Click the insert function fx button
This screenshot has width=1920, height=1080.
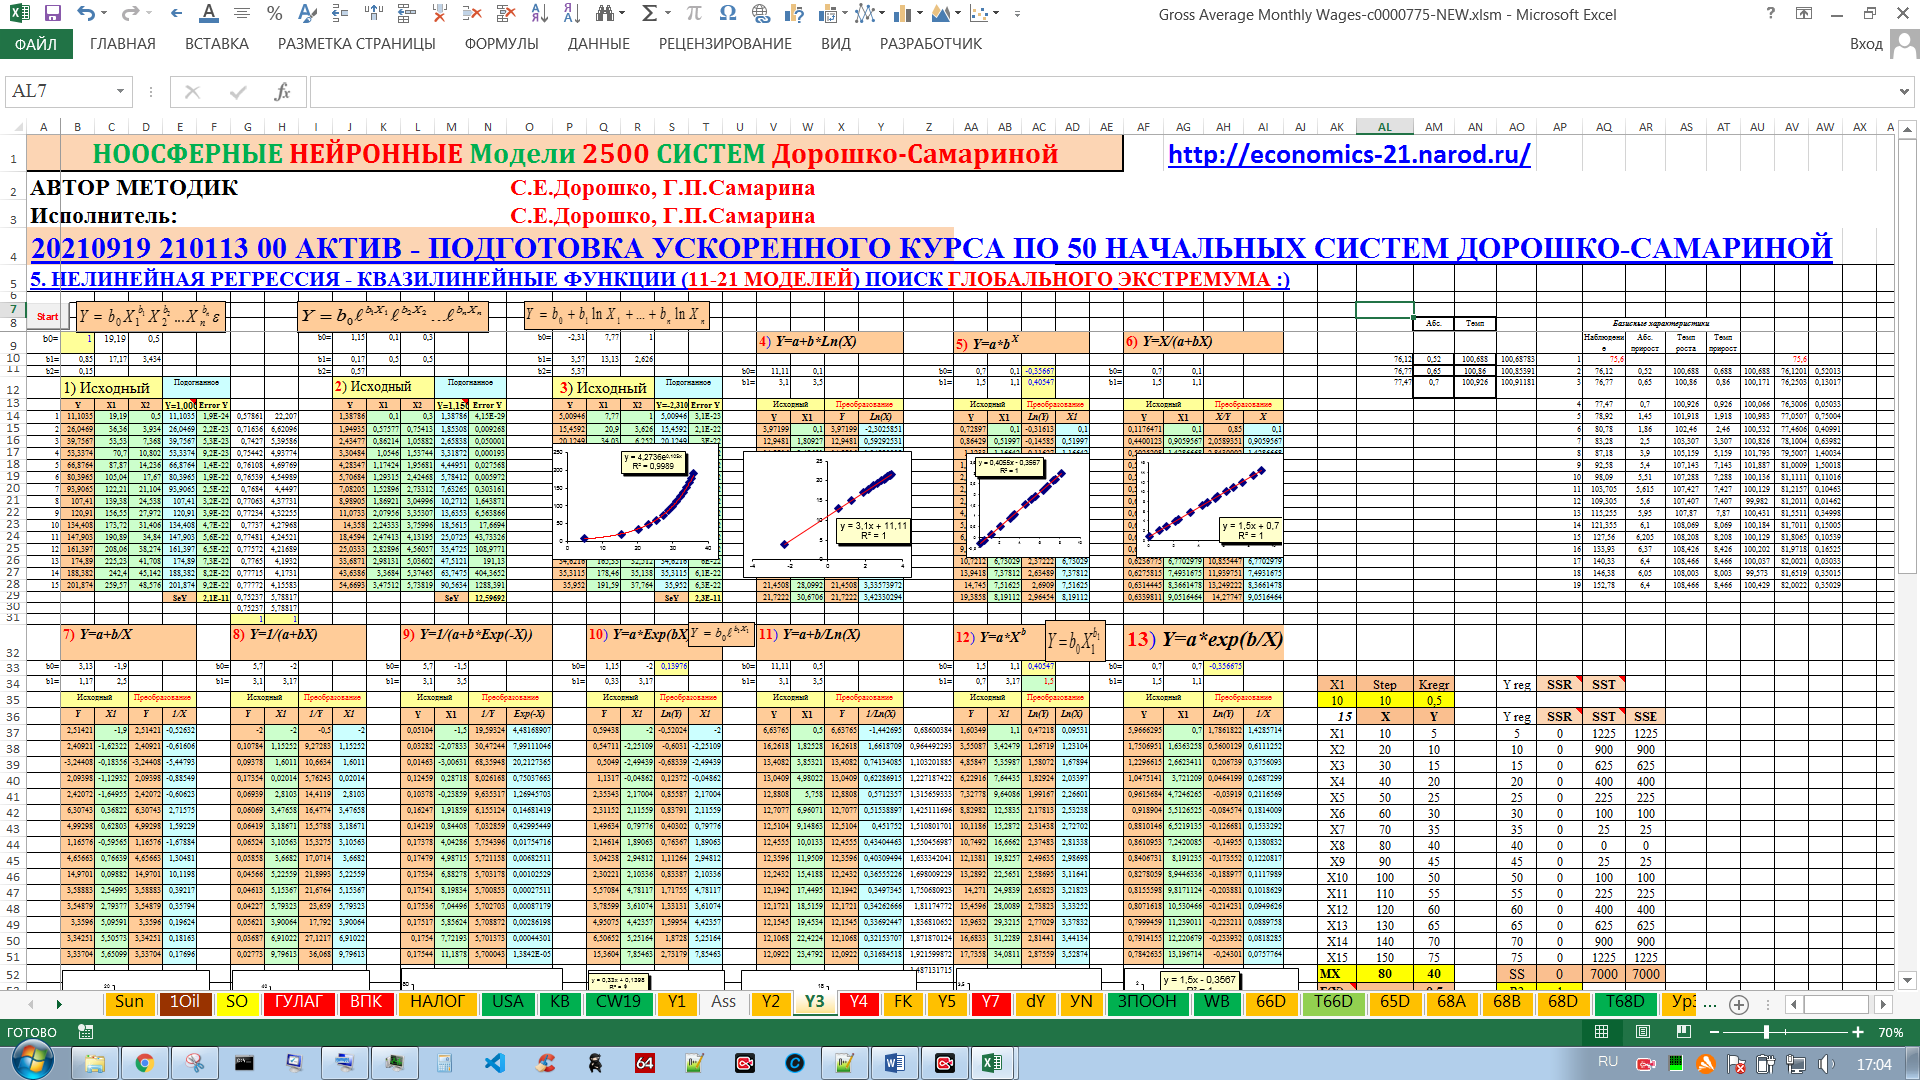pyautogui.click(x=282, y=92)
